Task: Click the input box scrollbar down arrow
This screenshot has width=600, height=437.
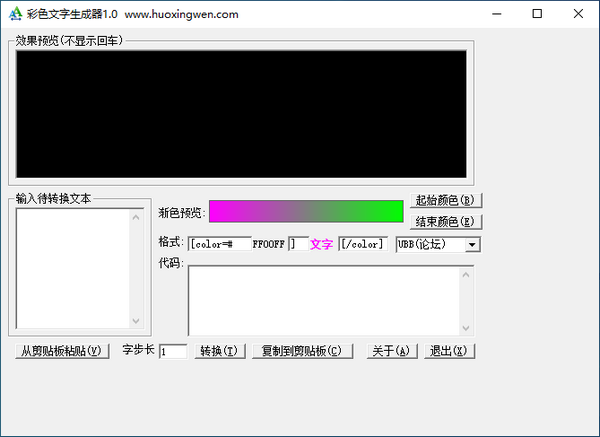Action: 136,321
